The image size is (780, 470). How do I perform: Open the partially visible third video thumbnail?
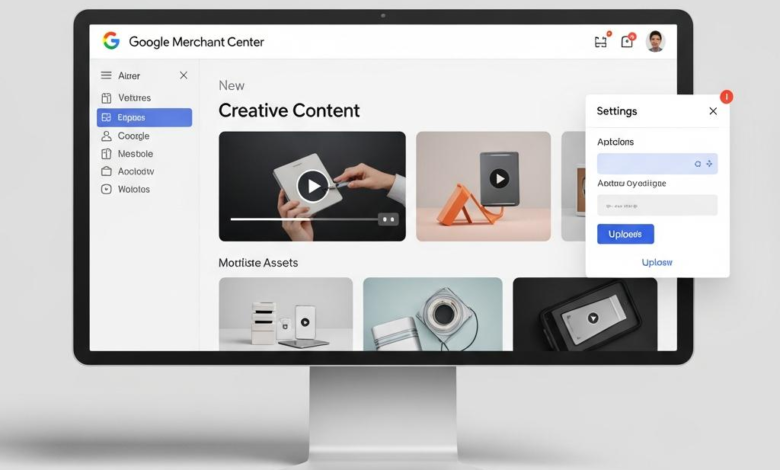click(x=573, y=186)
